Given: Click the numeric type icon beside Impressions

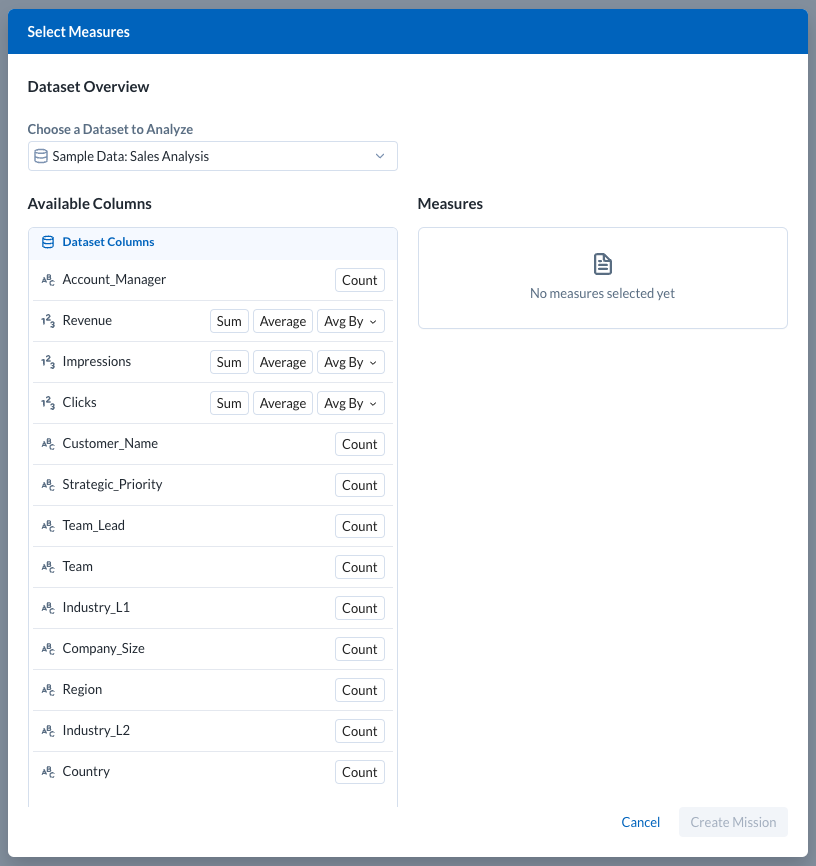Looking at the screenshot, I should click(48, 362).
